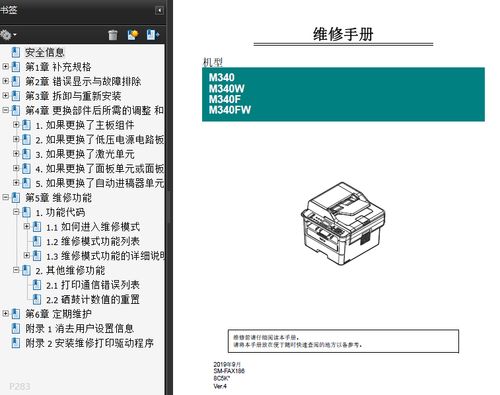Click the expand current bookmark icon
Image resolution: width=500 pixels, height=395 pixels.
coord(153,35)
